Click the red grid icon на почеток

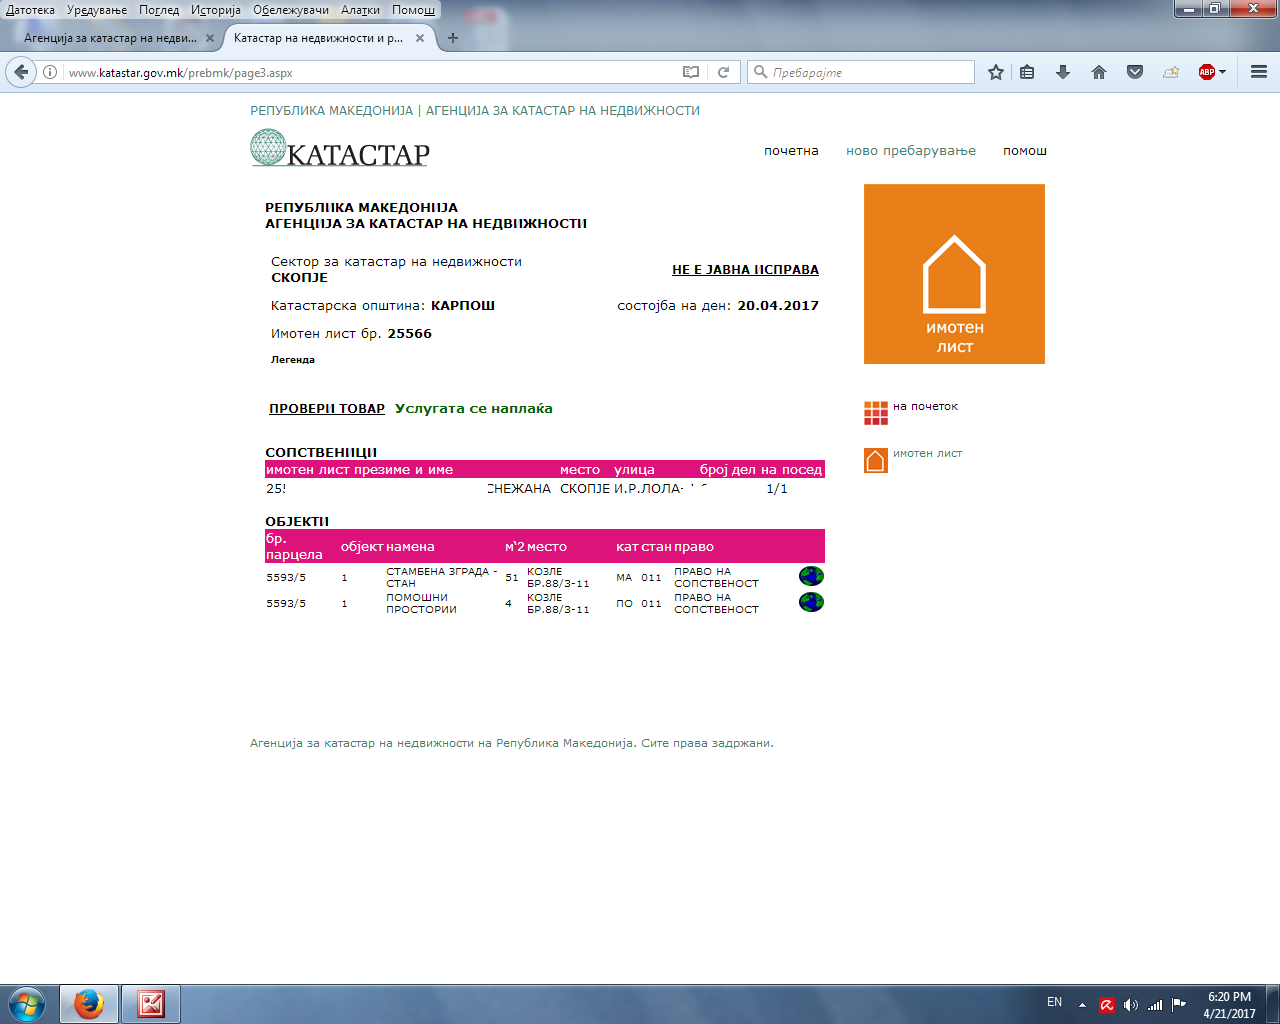coord(876,413)
